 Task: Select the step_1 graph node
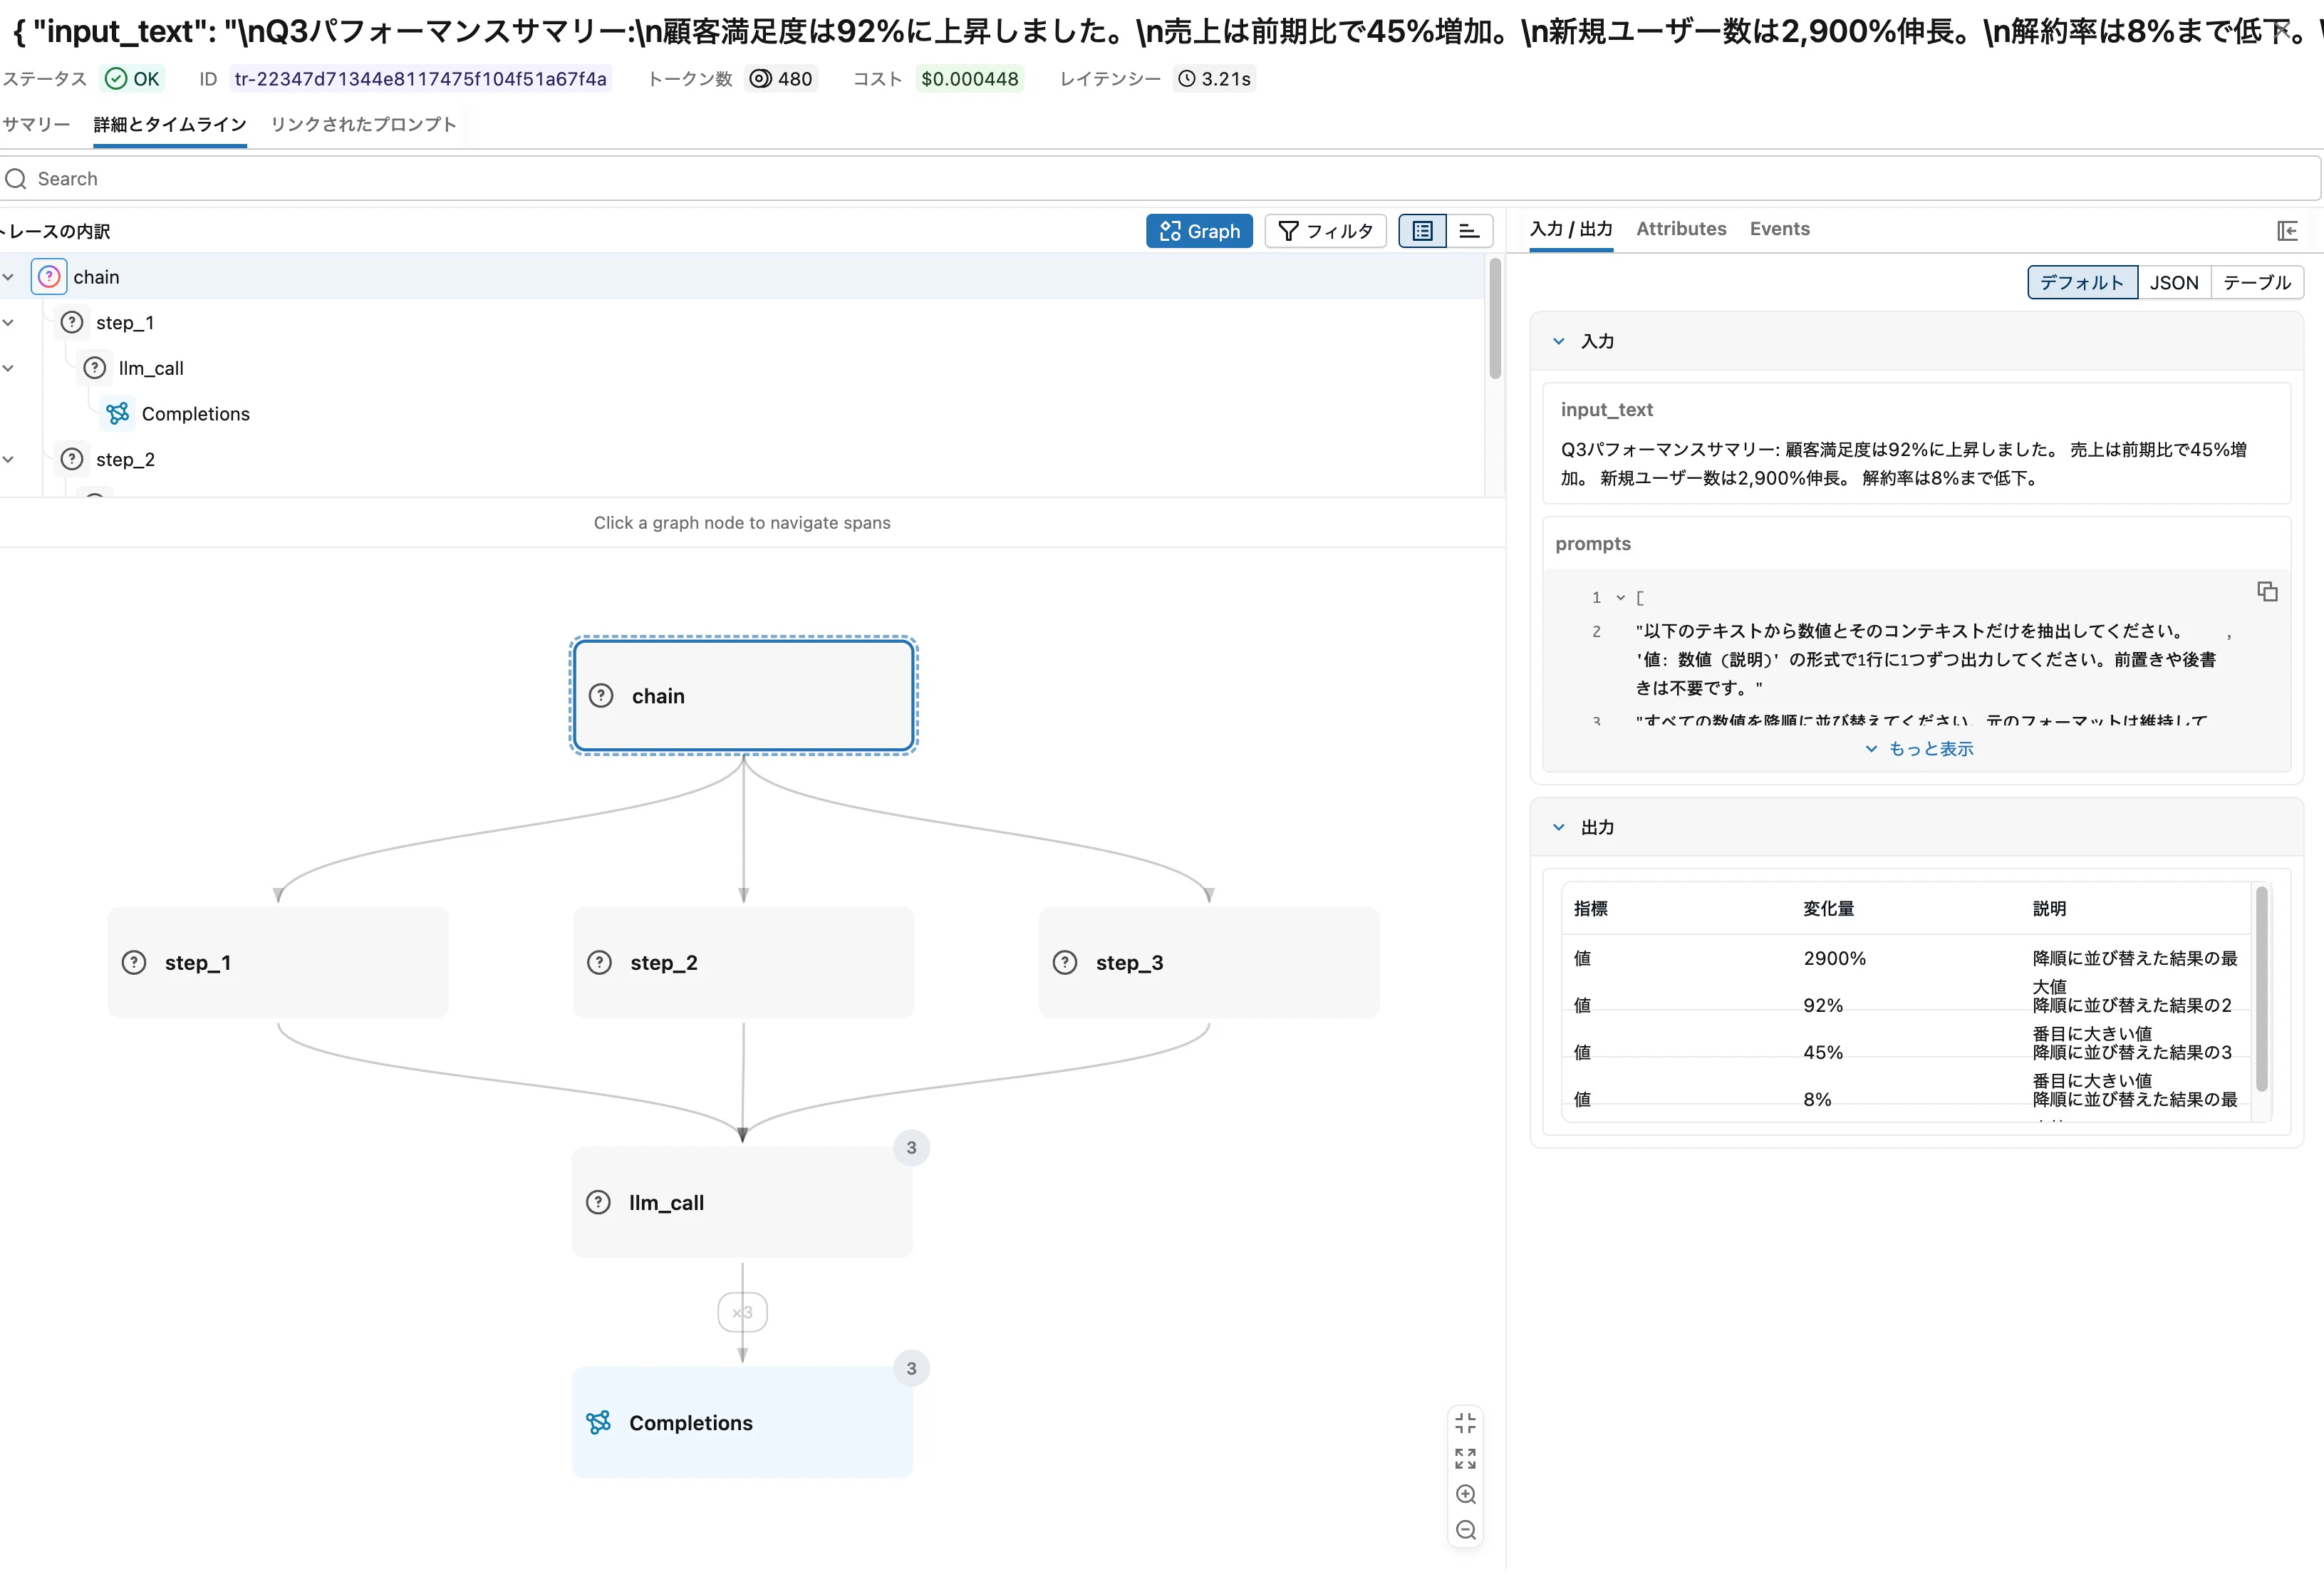[x=278, y=962]
